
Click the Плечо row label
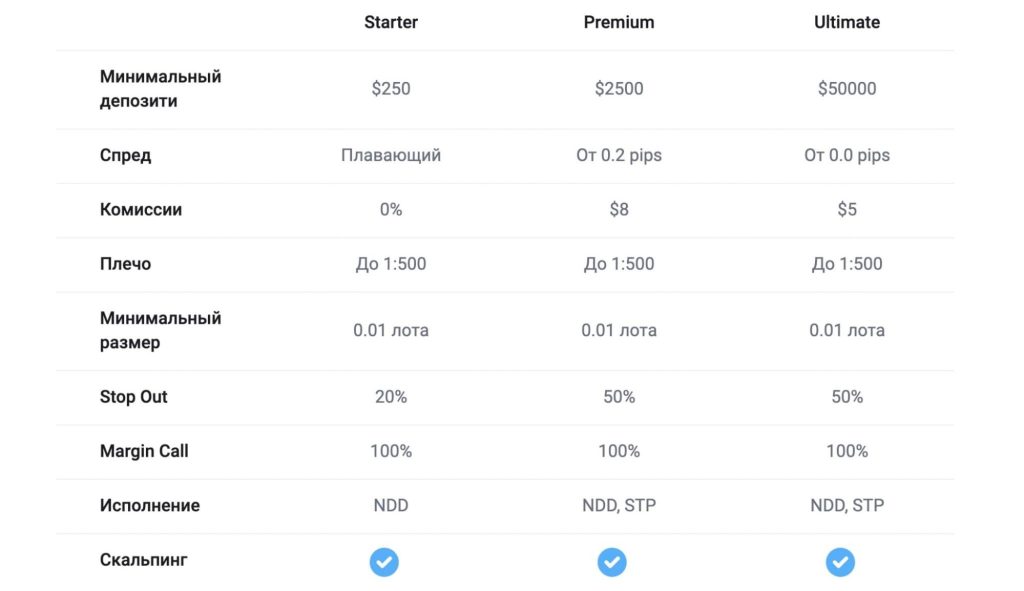pyautogui.click(x=125, y=264)
